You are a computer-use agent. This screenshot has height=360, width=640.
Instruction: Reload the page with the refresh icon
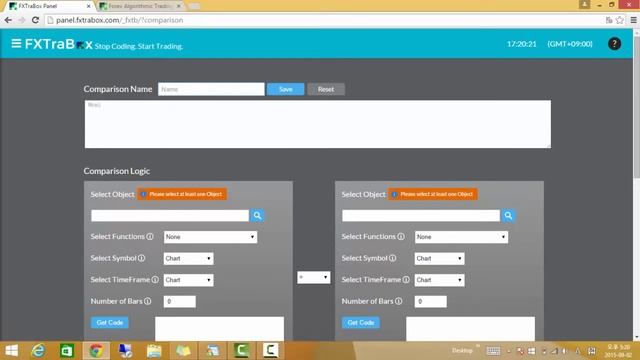tap(36, 20)
